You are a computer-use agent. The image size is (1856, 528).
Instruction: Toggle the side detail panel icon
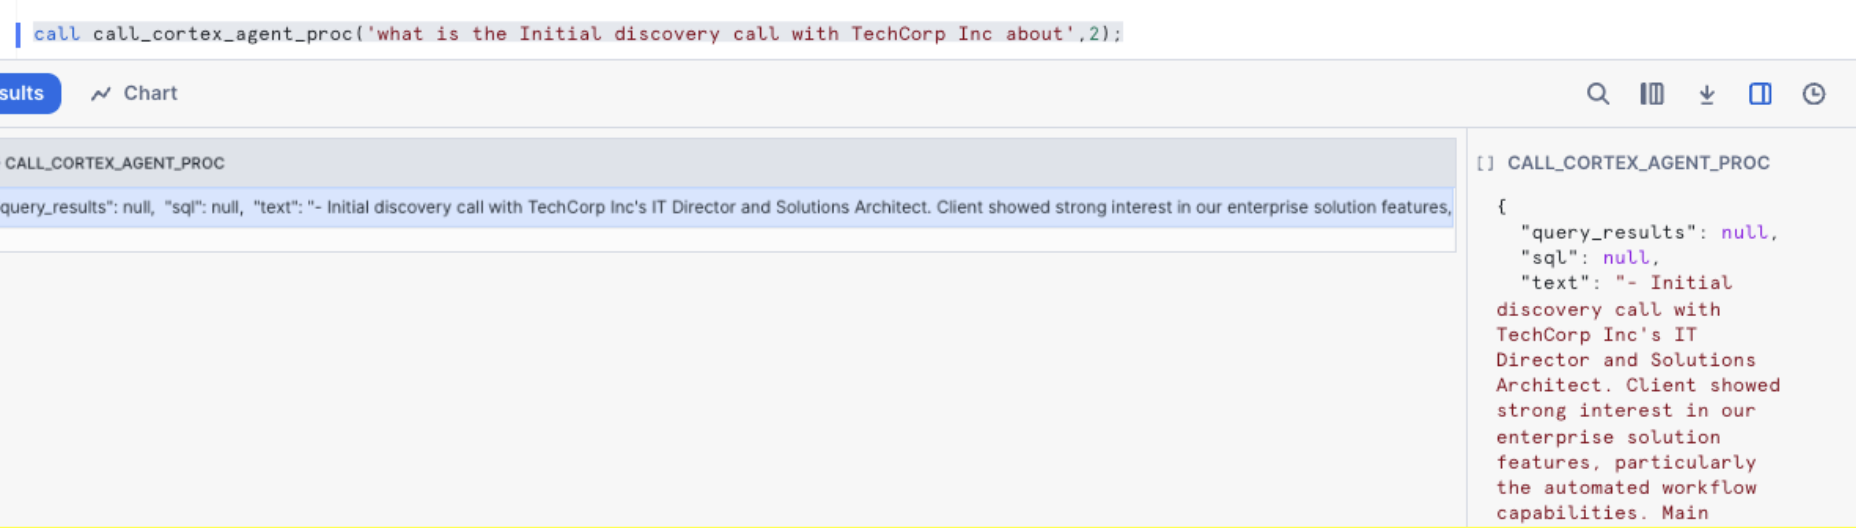click(x=1760, y=94)
